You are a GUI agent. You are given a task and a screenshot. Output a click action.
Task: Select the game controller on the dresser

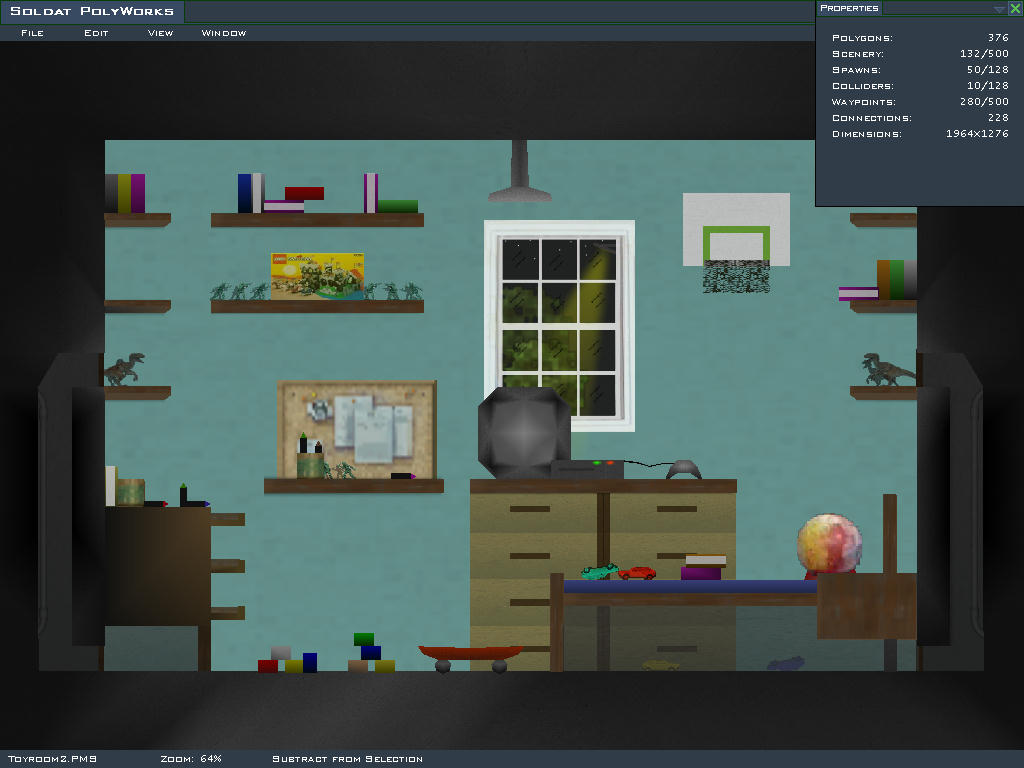pyautogui.click(x=684, y=468)
